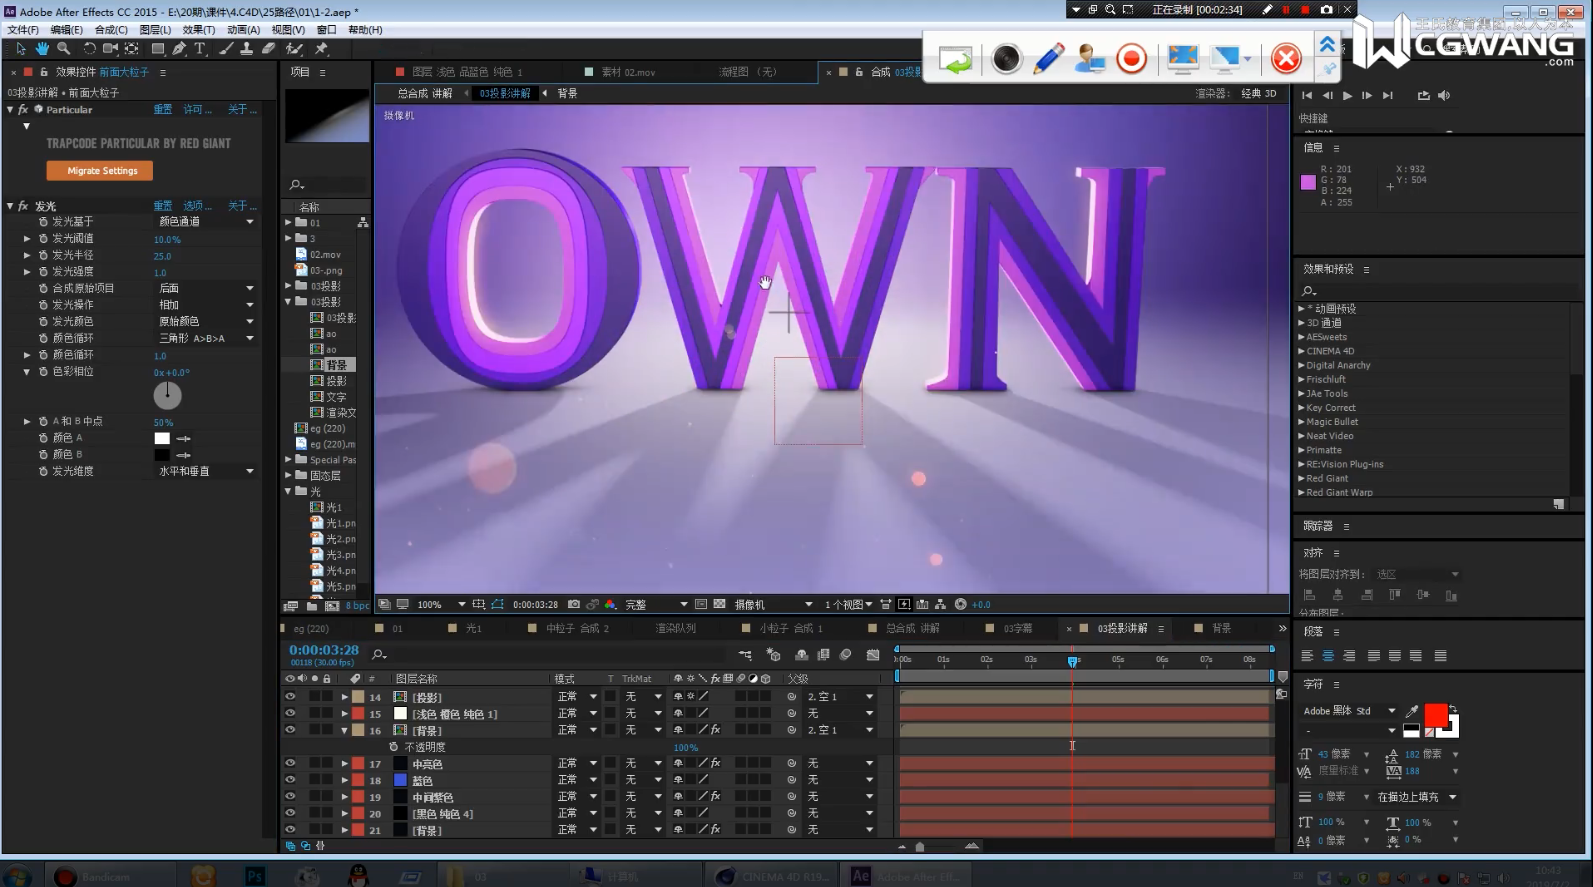Image resolution: width=1593 pixels, height=887 pixels.
Task: Click the snapshot camera icon in viewer
Action: coord(574,604)
